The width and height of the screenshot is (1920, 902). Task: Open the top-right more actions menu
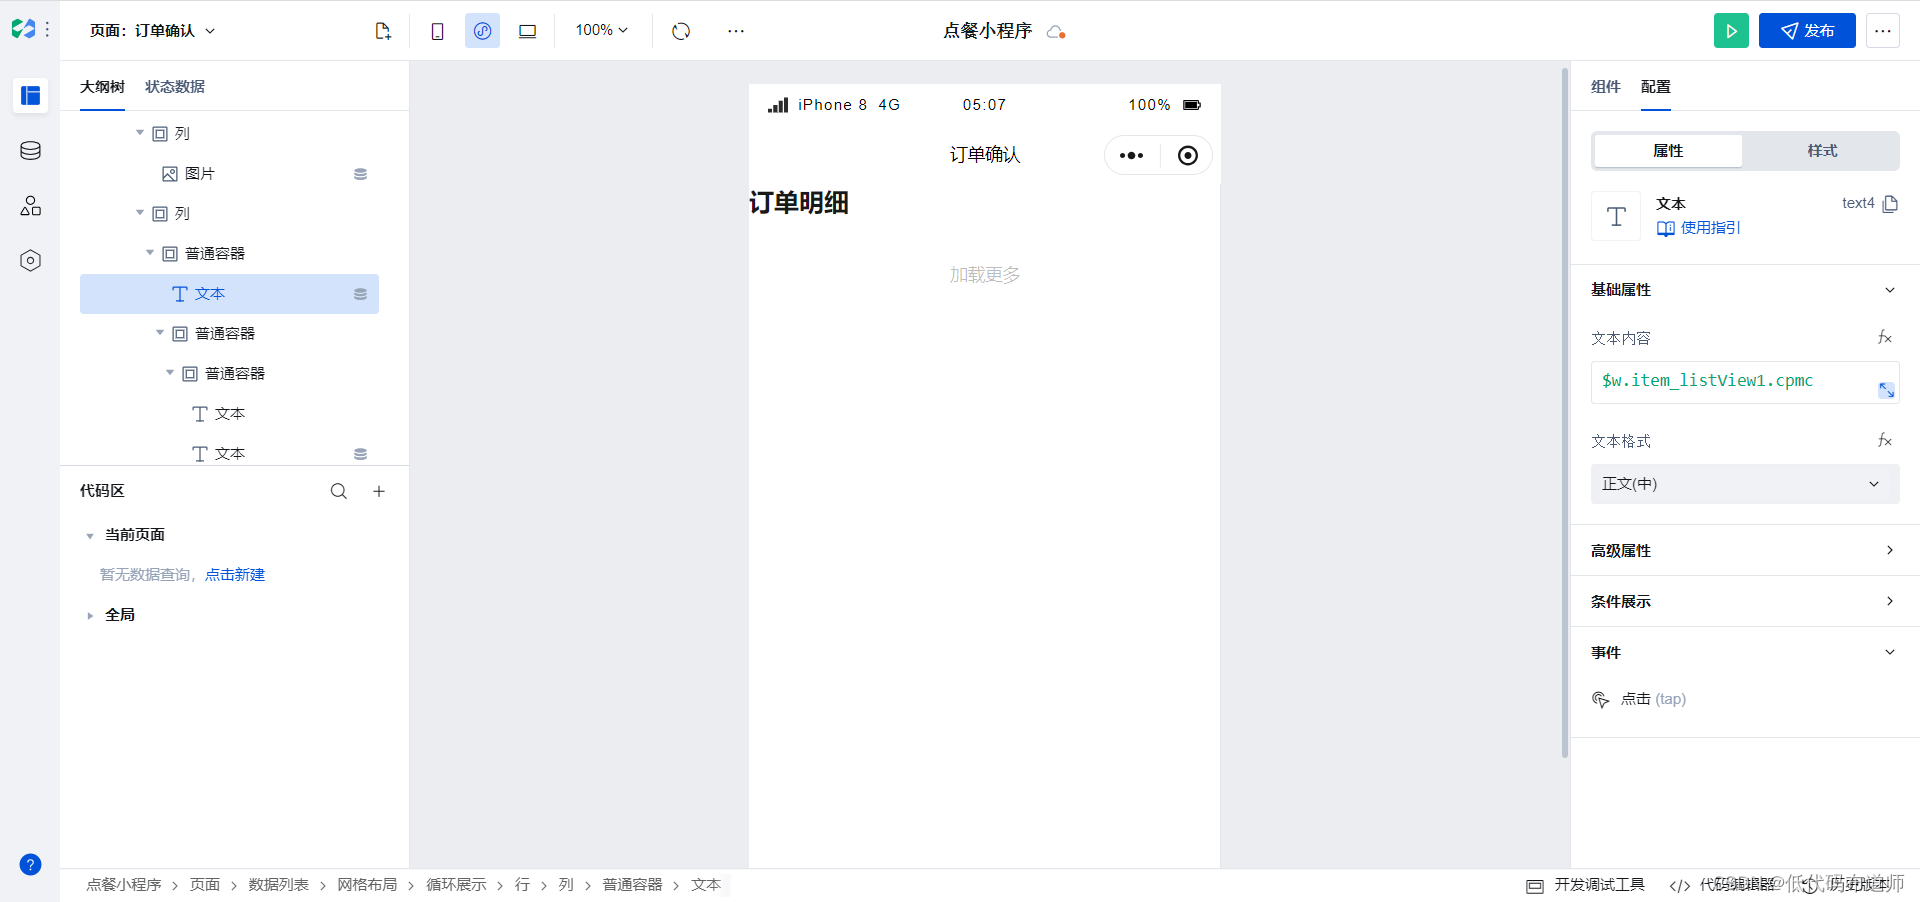coord(1883,31)
